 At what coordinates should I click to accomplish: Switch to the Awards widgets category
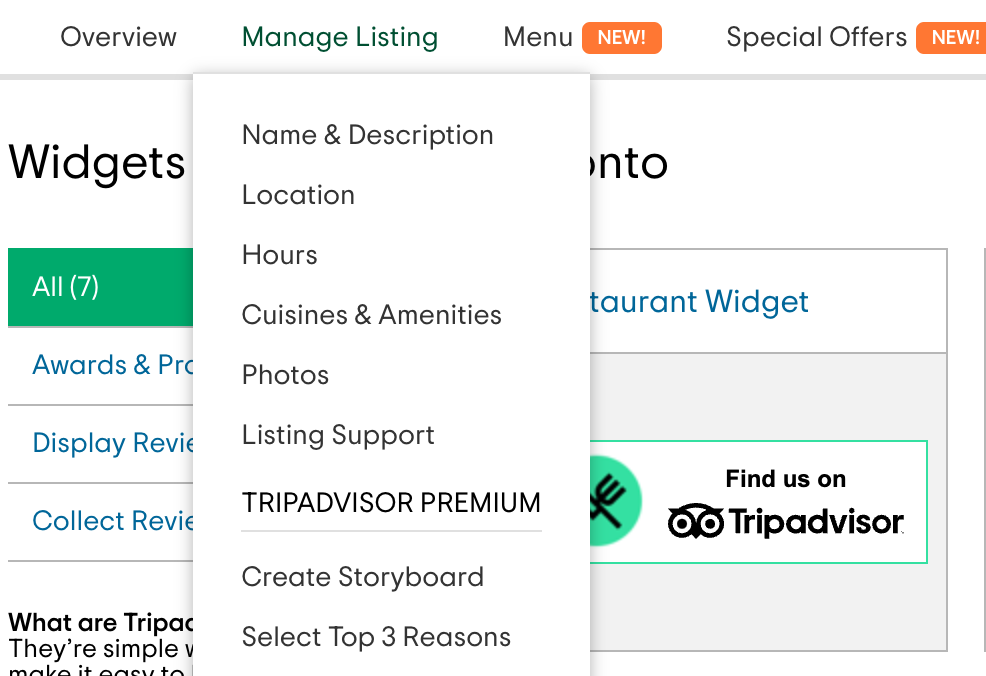[112, 365]
